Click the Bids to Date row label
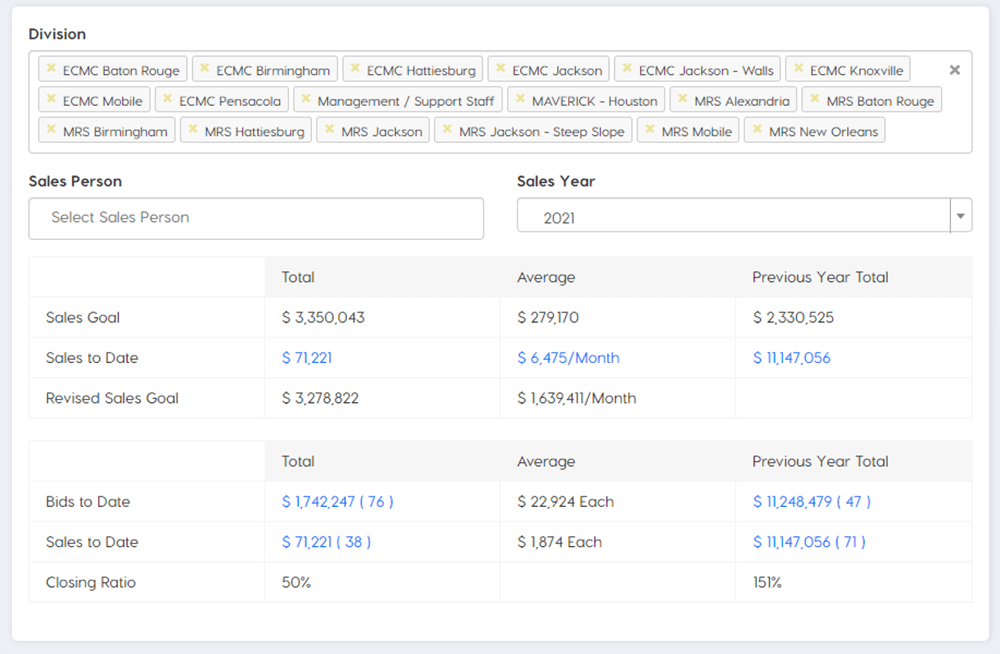Screen dimensions: 1000x654 tap(88, 502)
